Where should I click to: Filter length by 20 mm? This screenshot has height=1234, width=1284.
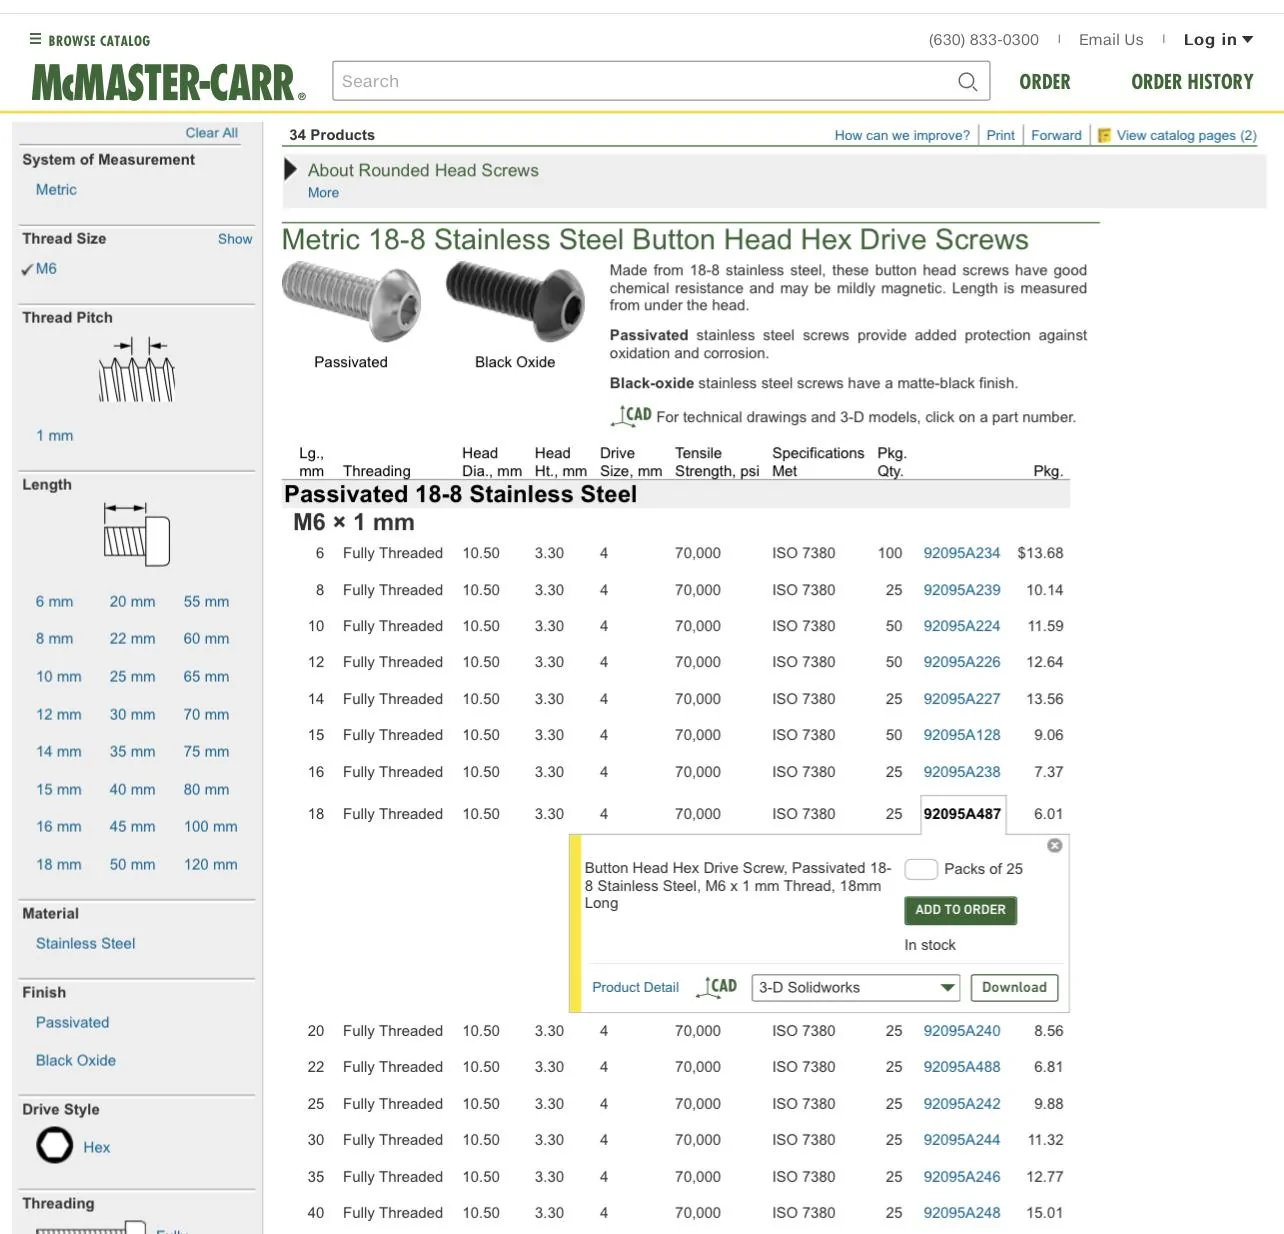pyautogui.click(x=132, y=602)
